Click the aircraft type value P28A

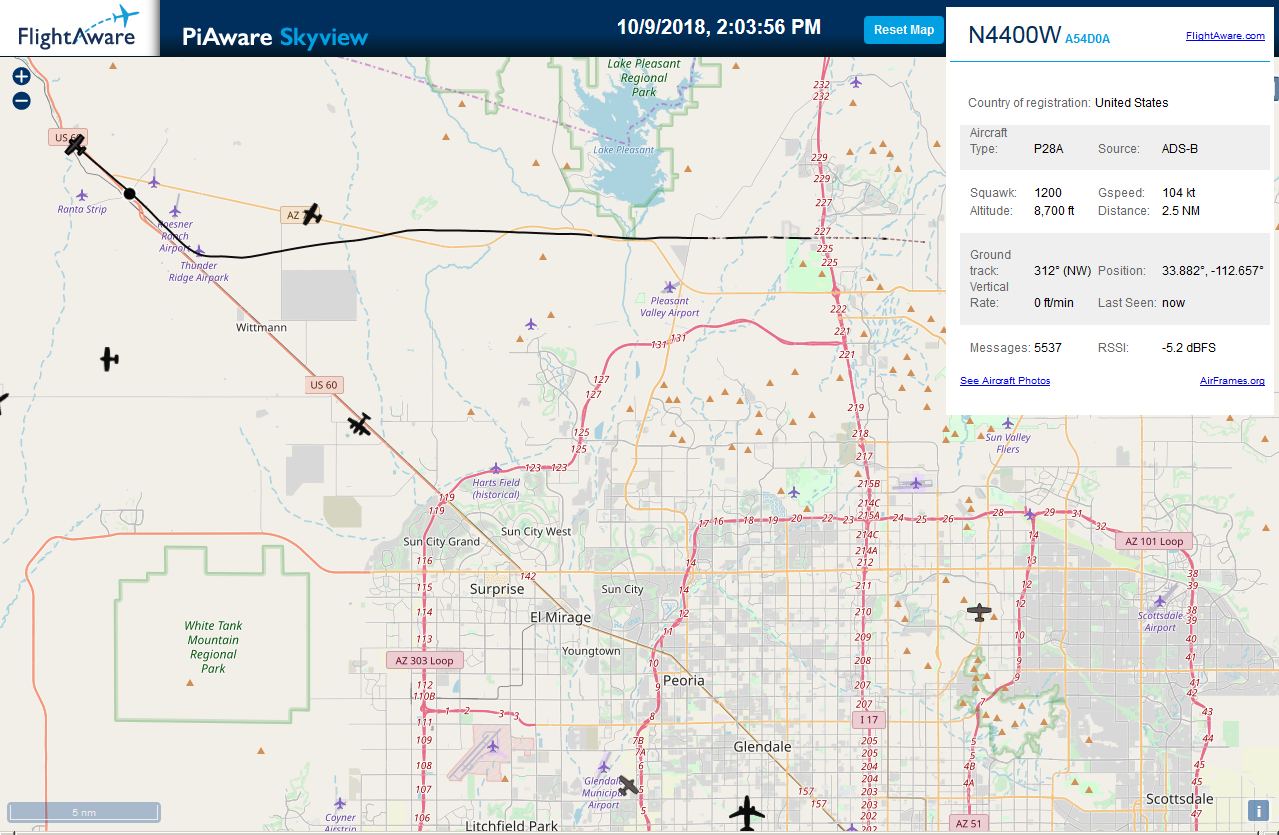tap(1049, 149)
